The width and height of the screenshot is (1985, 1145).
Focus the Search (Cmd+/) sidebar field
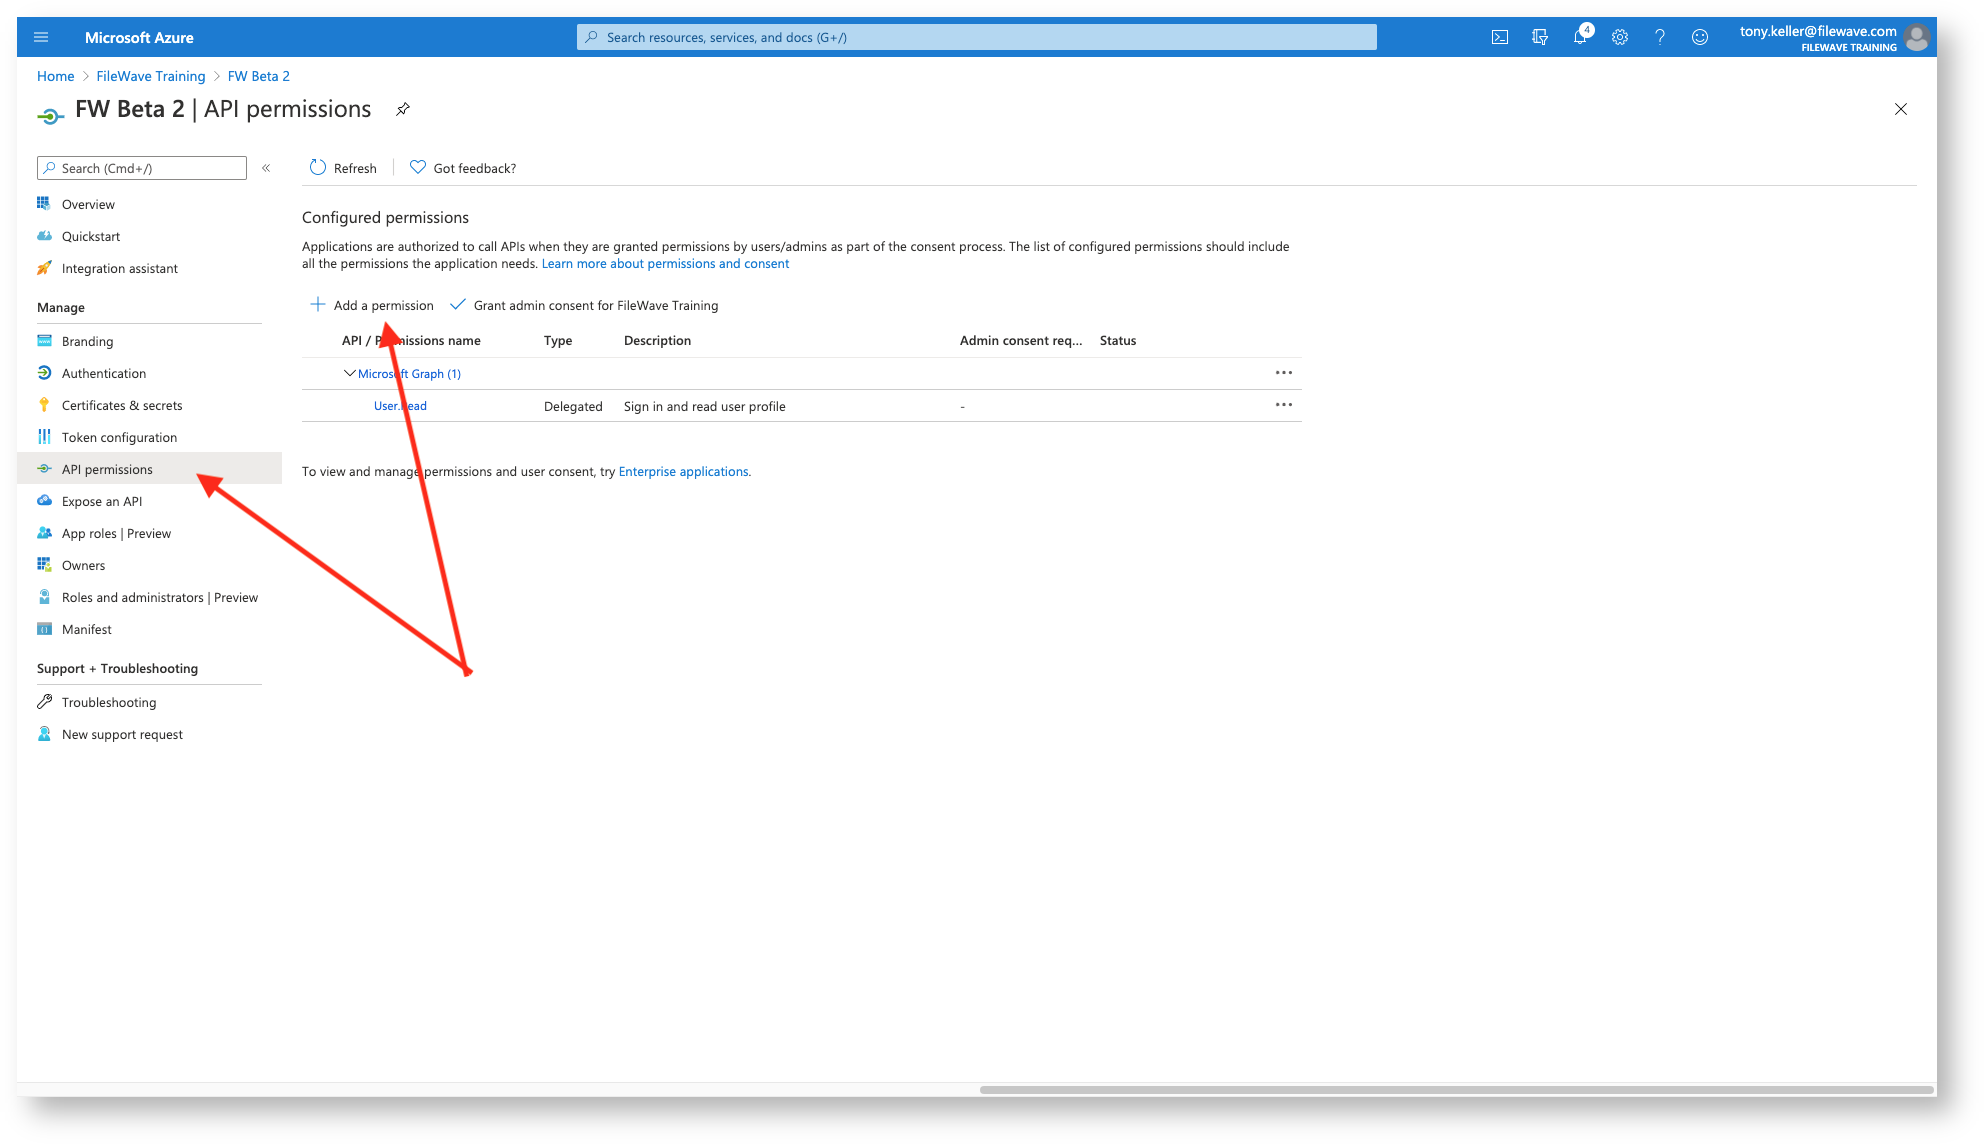pos(142,168)
